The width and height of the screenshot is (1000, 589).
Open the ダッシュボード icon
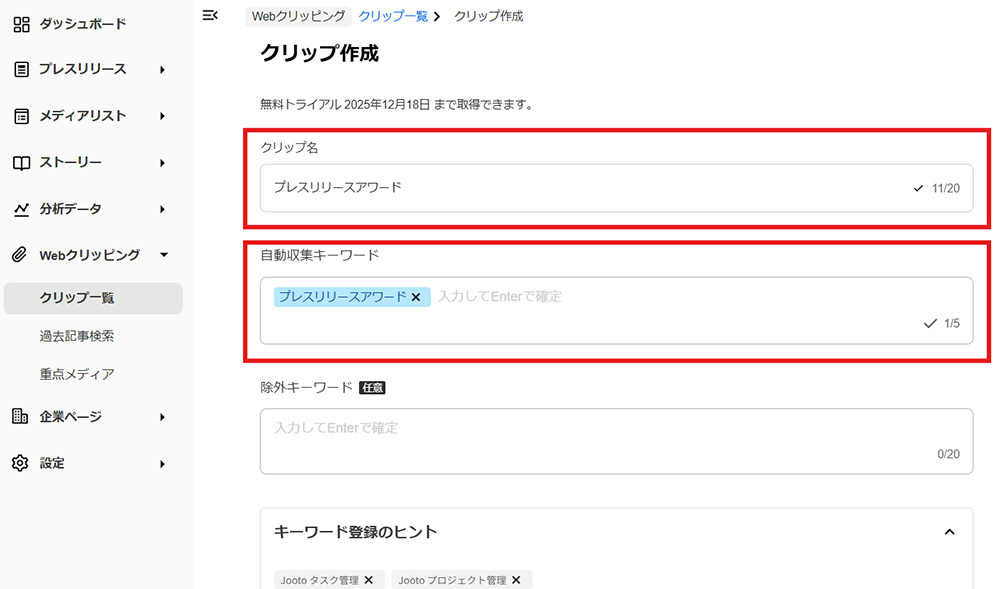tap(20, 24)
